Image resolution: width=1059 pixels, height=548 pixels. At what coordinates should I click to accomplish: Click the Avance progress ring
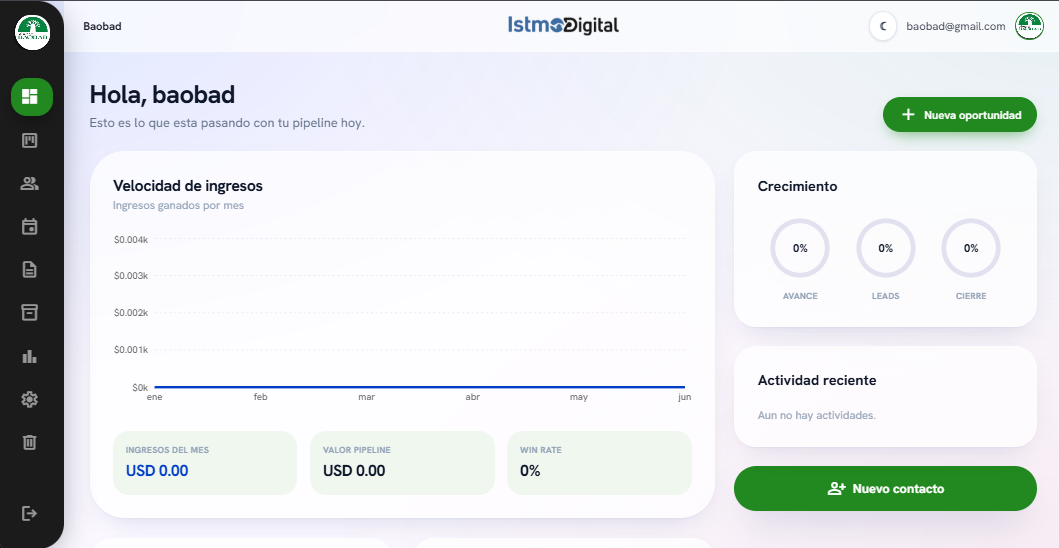(x=800, y=248)
